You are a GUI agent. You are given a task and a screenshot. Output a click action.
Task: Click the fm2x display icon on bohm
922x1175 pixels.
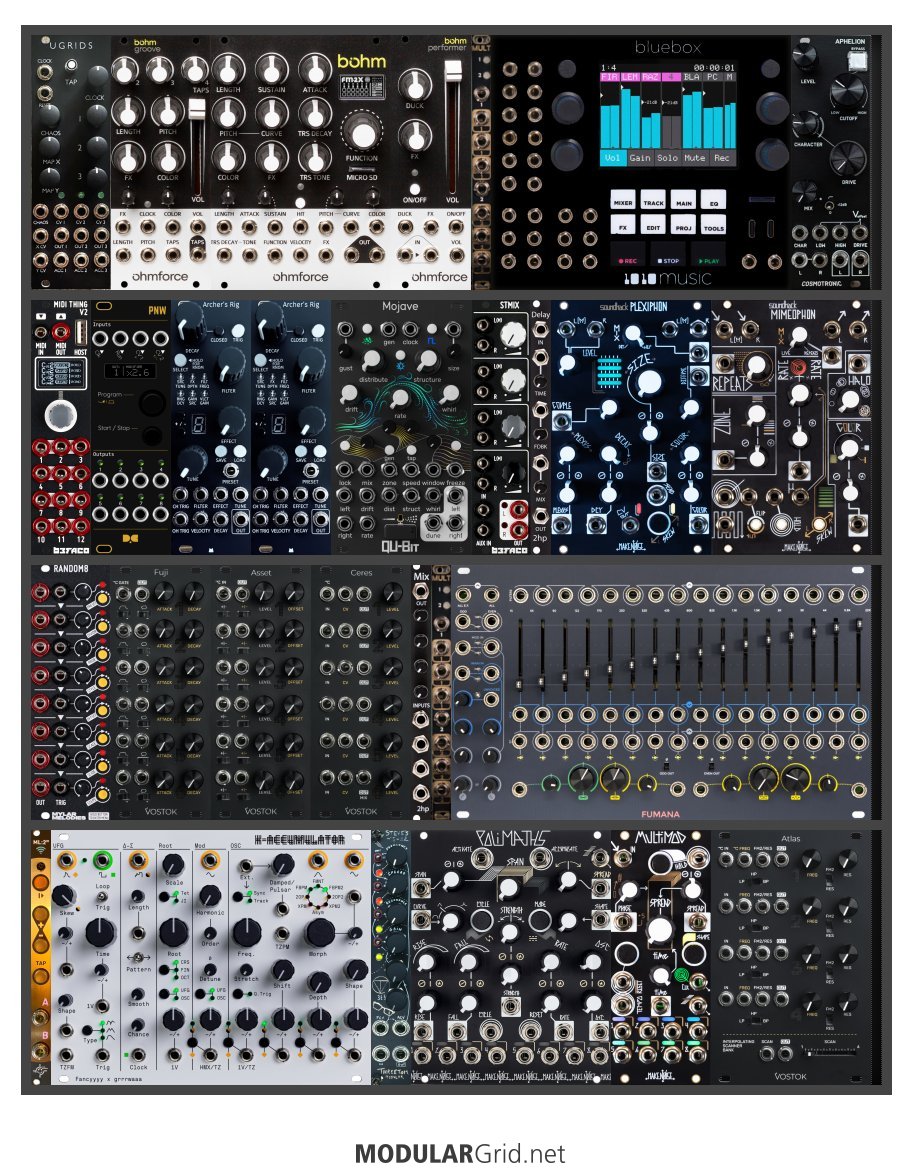click(x=361, y=87)
